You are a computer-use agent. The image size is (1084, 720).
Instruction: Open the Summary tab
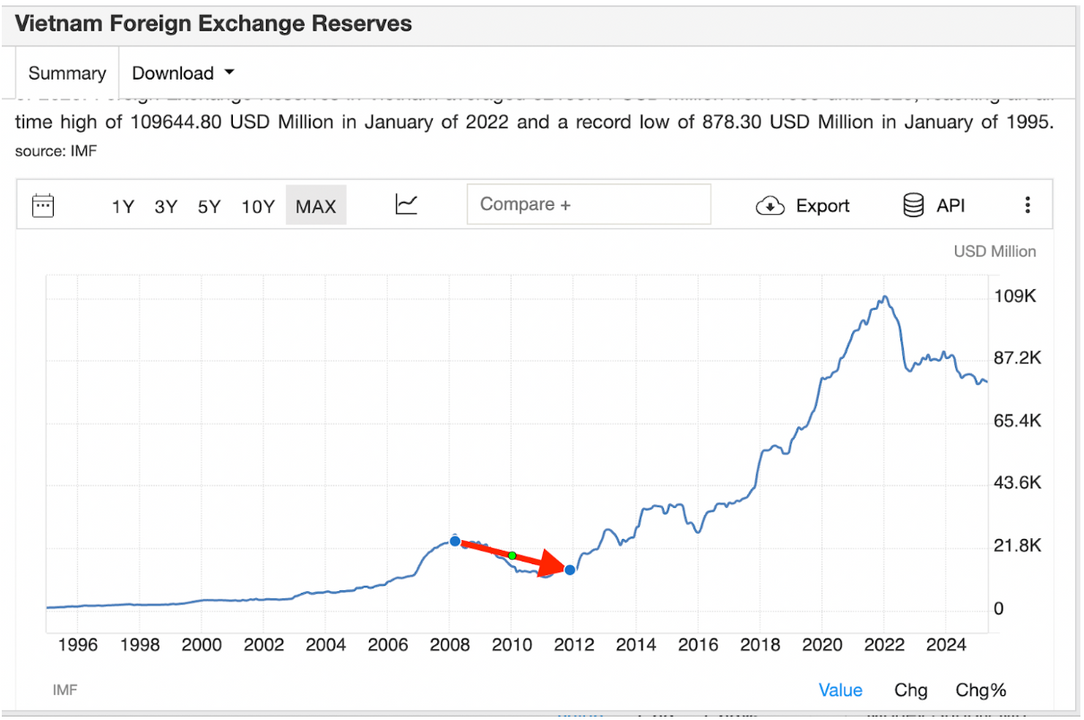[67, 73]
